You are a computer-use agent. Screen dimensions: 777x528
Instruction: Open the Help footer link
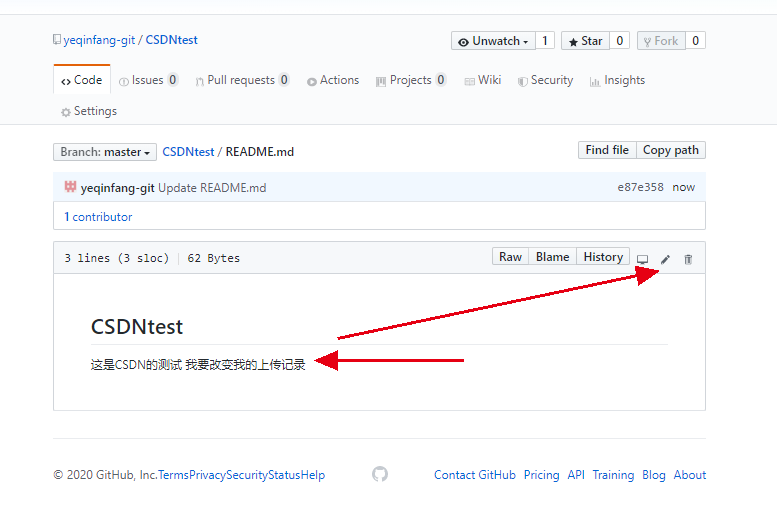[313, 475]
